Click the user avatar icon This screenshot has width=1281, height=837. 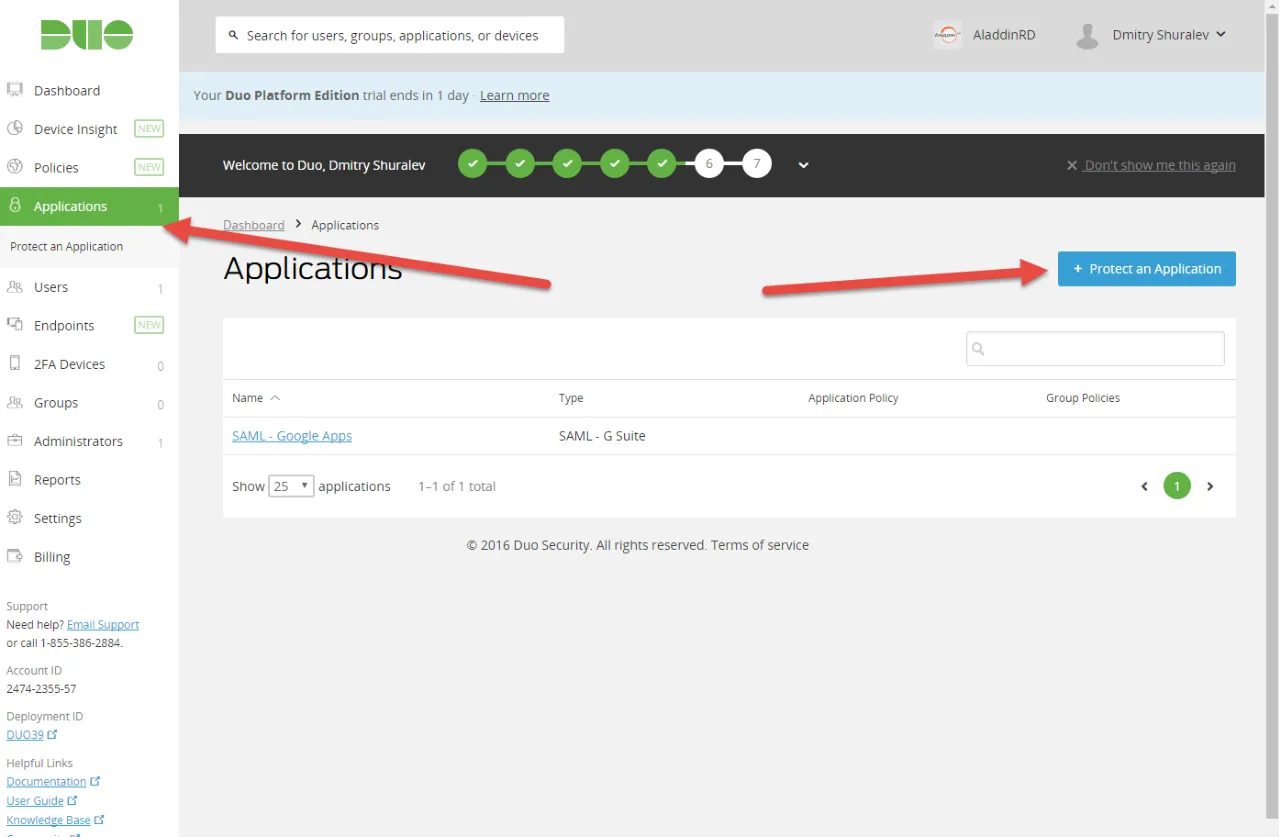tap(1087, 36)
